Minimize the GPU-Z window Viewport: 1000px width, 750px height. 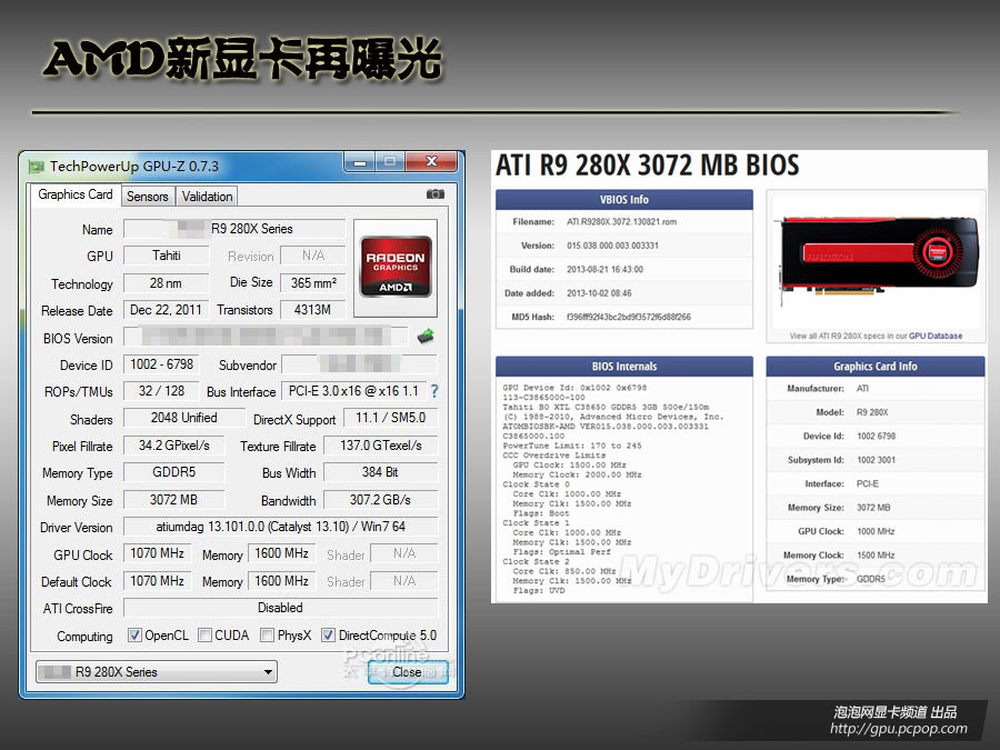coord(360,162)
